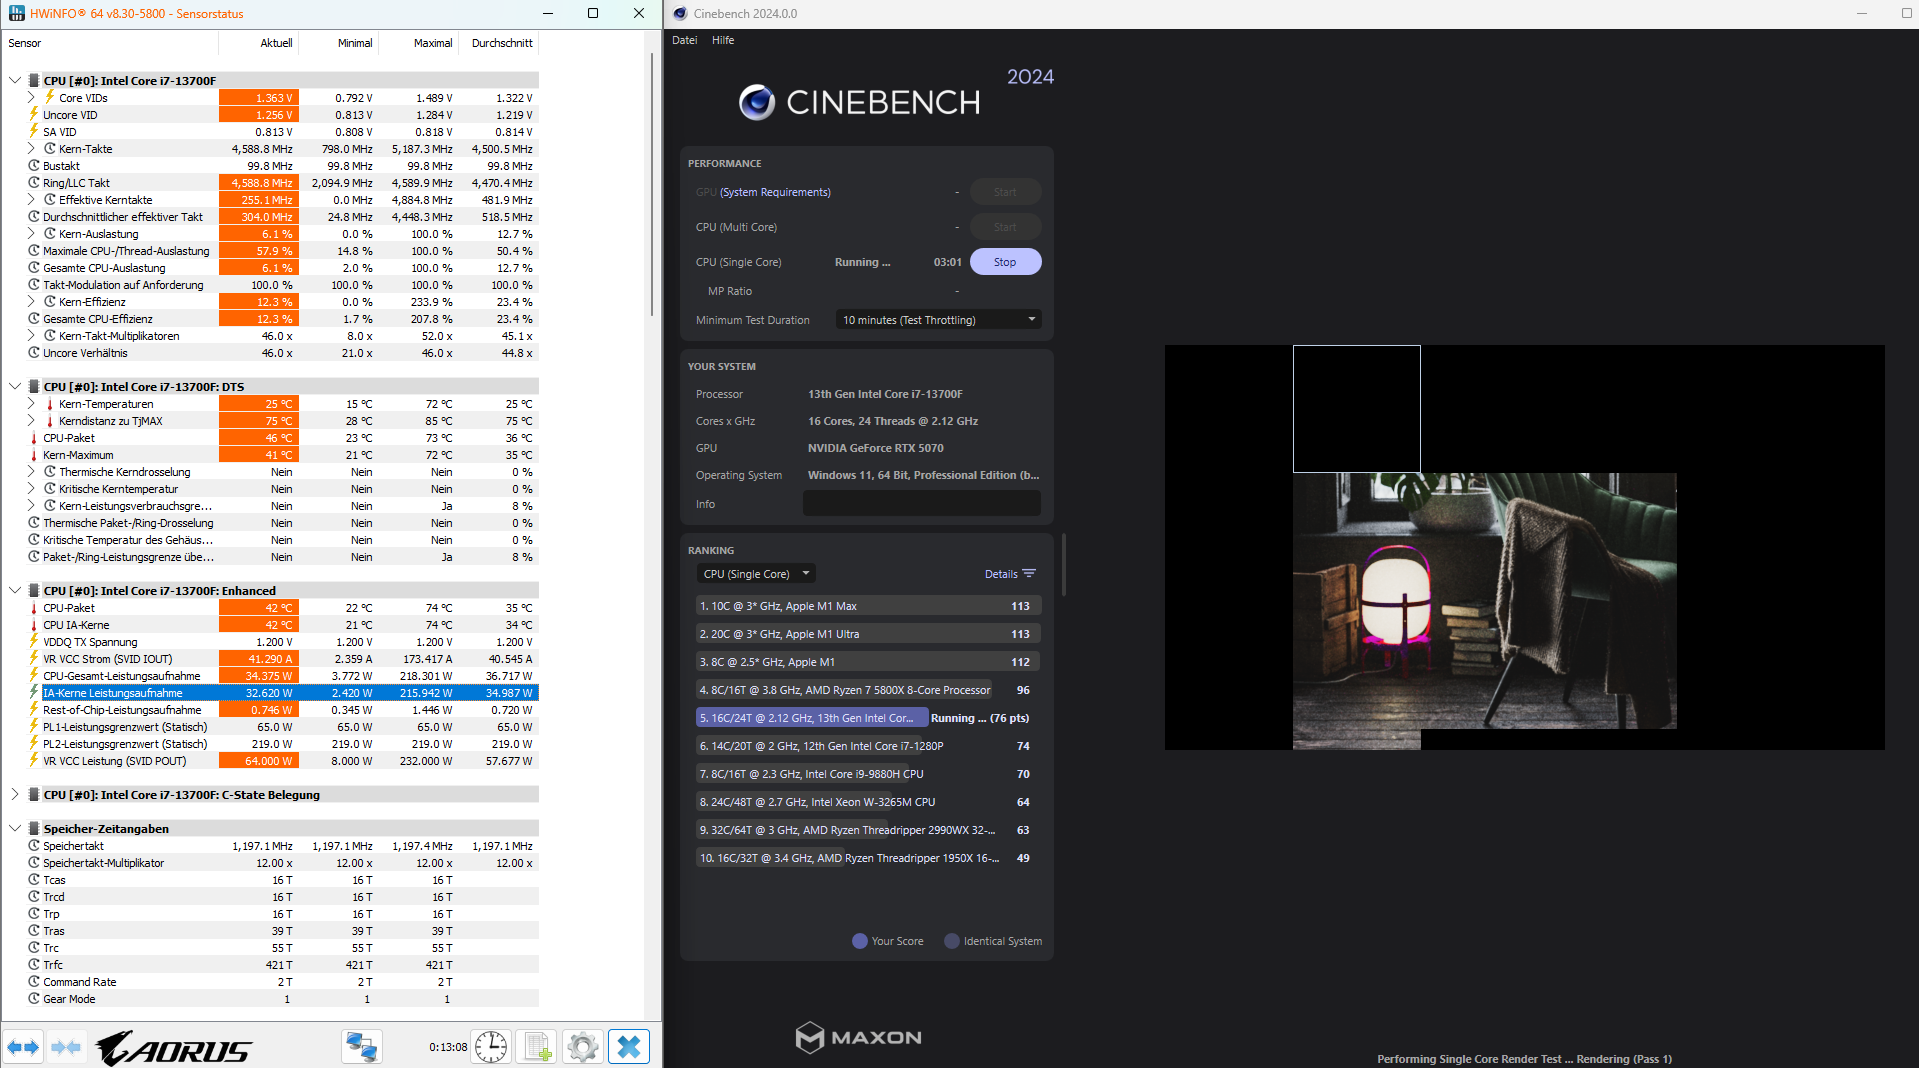Viewport: 1919px width, 1068px height.
Task: Open HWiNFO sensor settings gear icon
Action: (582, 1047)
